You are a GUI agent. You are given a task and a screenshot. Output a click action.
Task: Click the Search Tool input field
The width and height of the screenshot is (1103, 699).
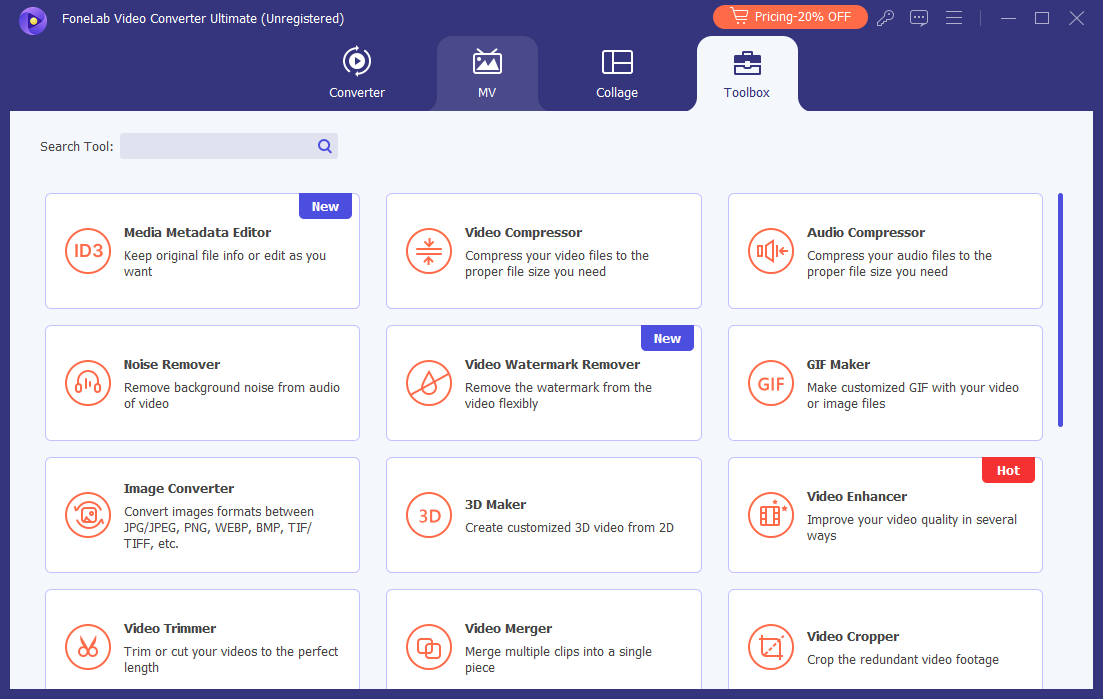[229, 146]
